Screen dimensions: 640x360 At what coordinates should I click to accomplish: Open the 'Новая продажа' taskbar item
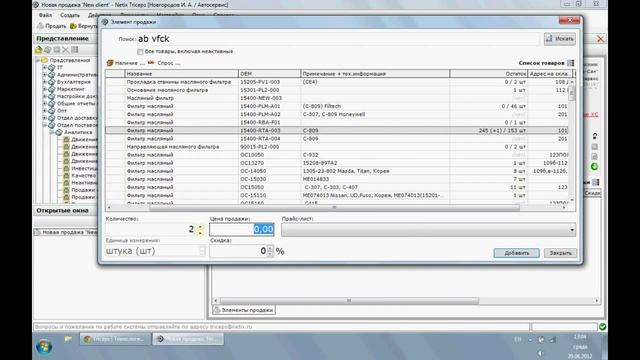click(188, 339)
